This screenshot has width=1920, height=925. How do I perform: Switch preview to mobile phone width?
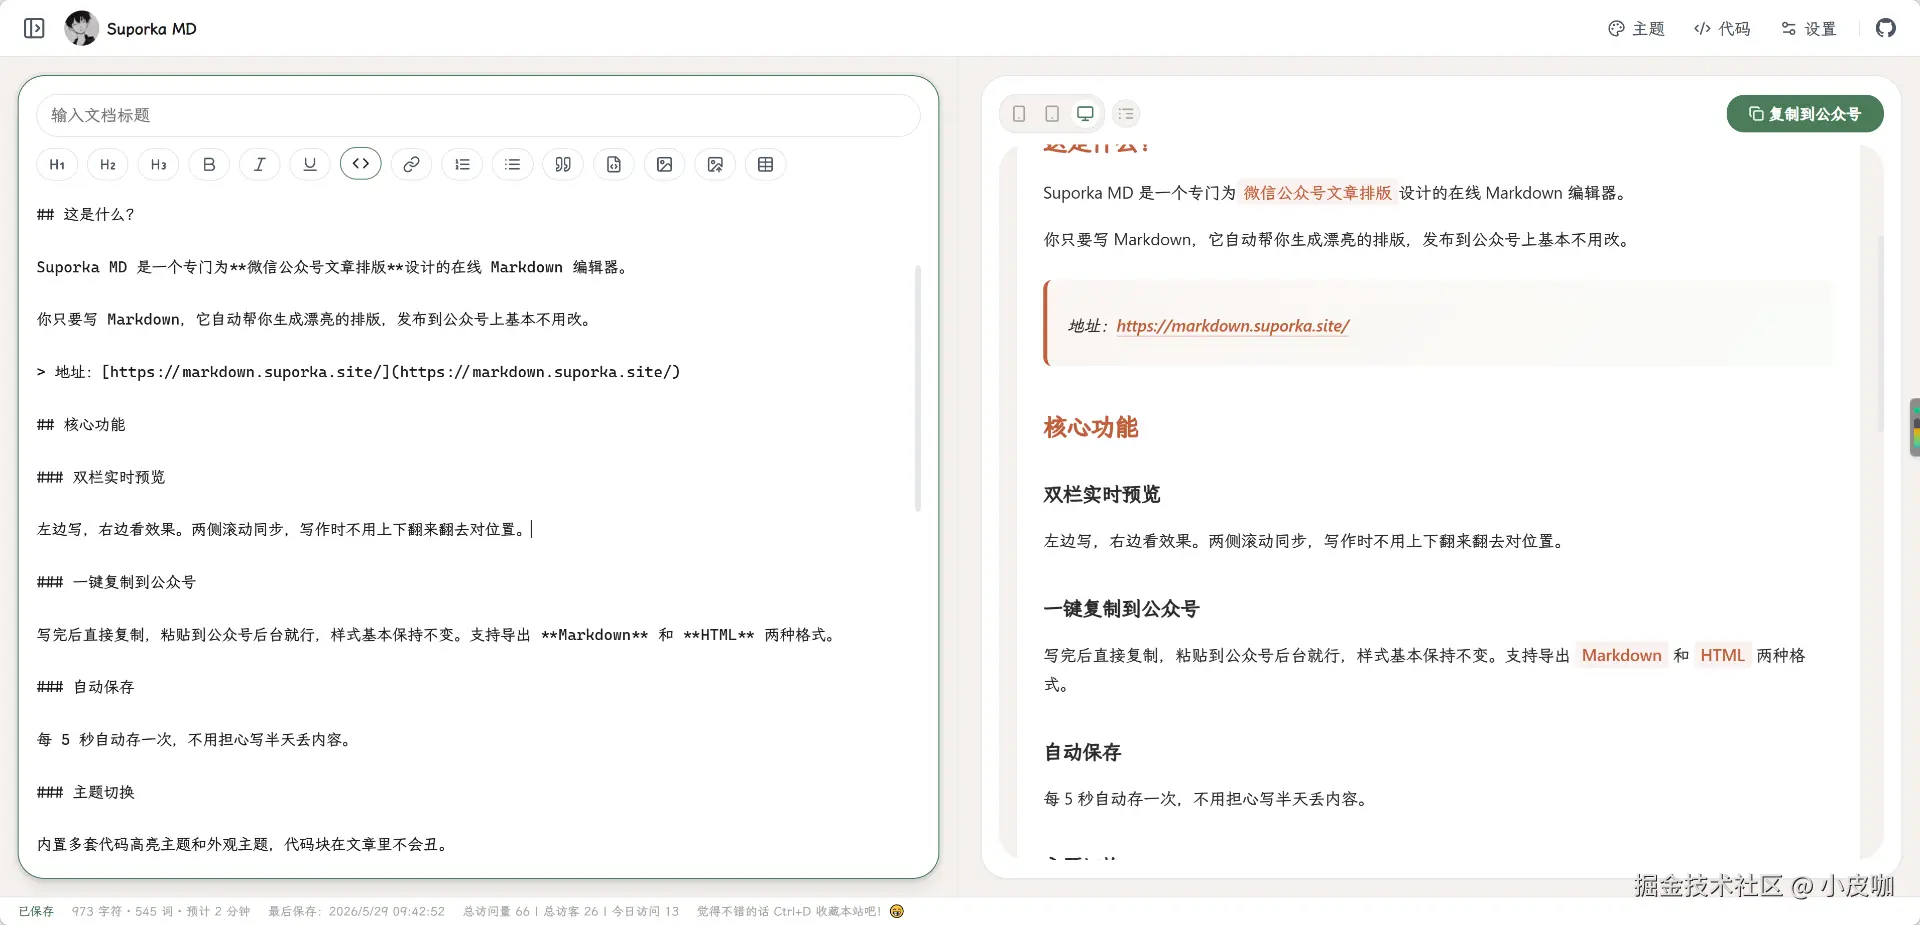click(1019, 114)
